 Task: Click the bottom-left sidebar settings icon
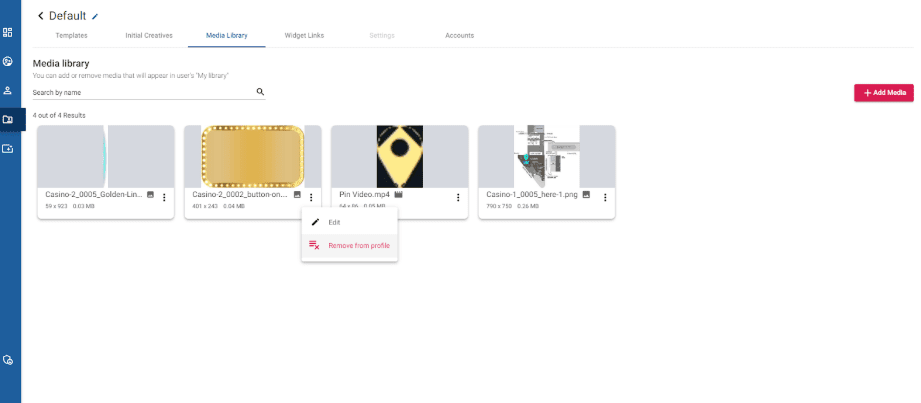point(8,359)
